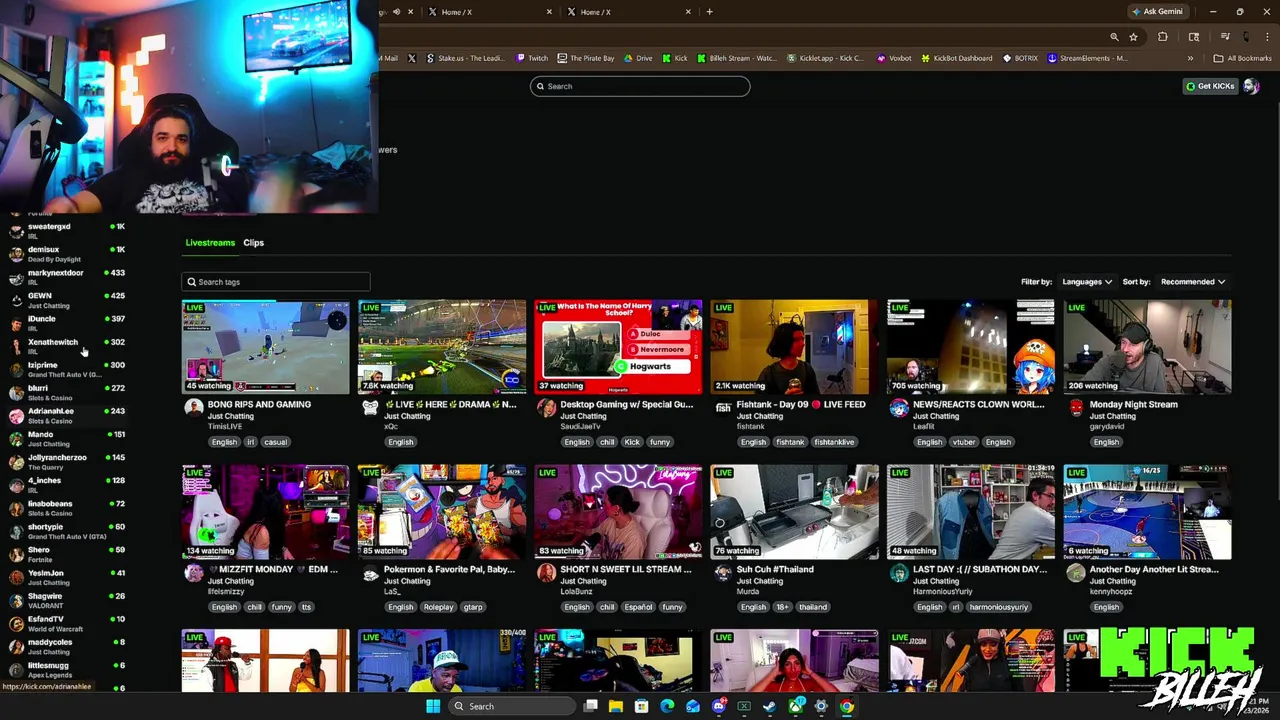Open MIZZFIT MONDAY stream title

pyautogui.click(x=273, y=570)
